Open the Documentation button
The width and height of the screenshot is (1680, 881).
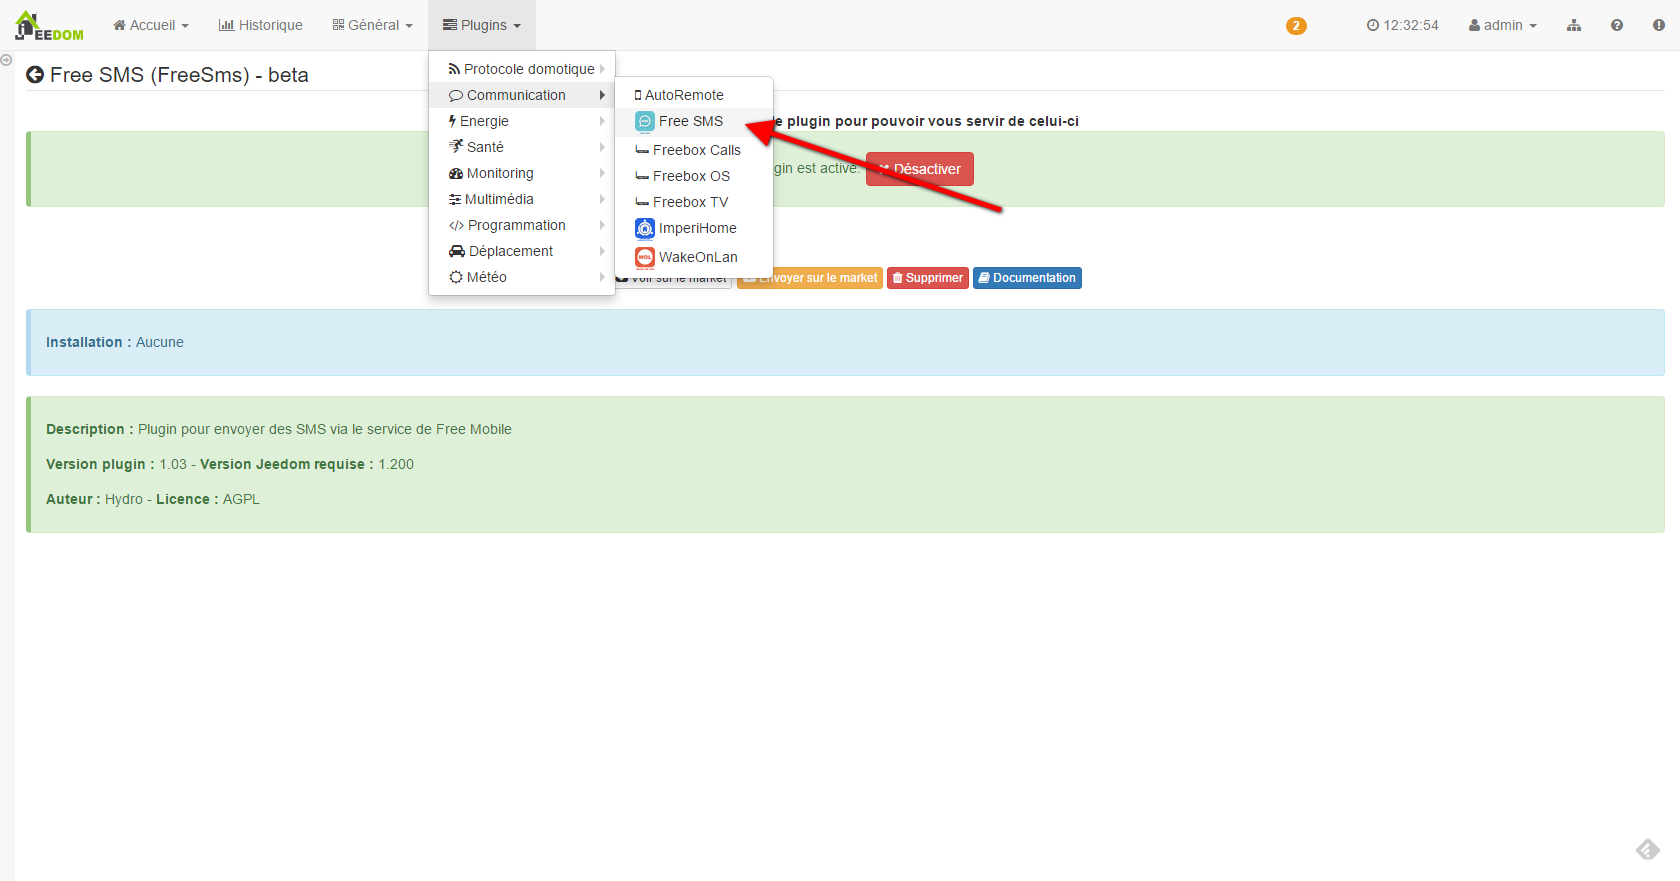(1027, 278)
